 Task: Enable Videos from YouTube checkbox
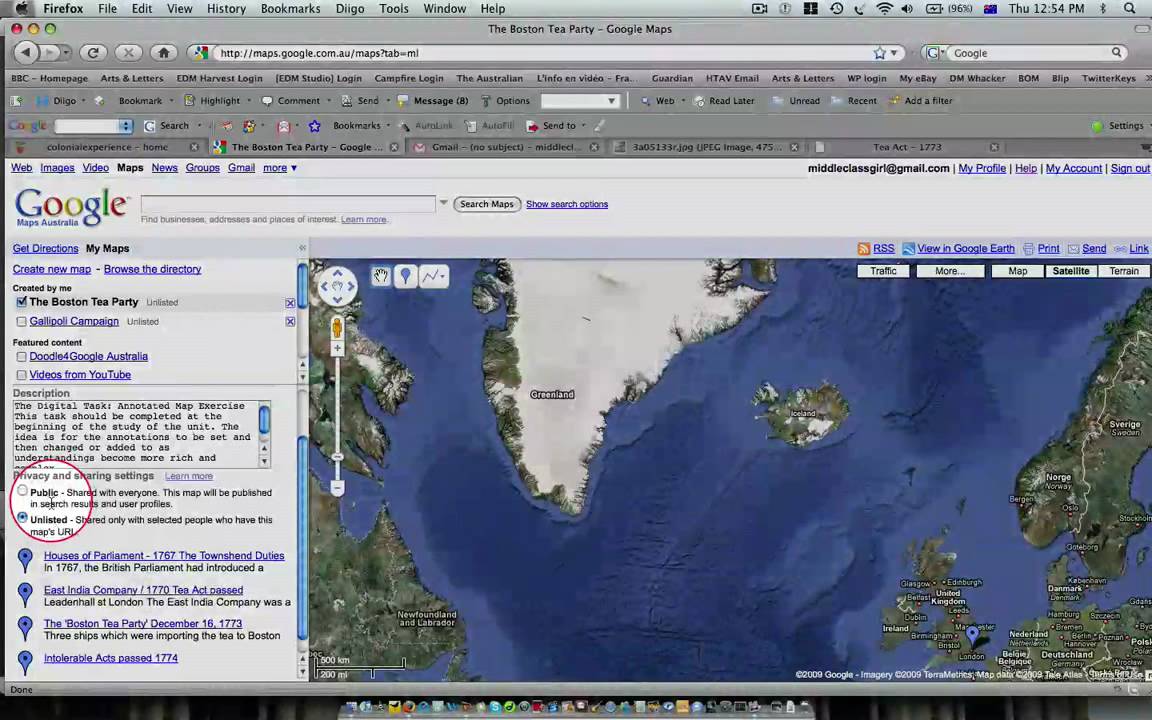point(21,375)
